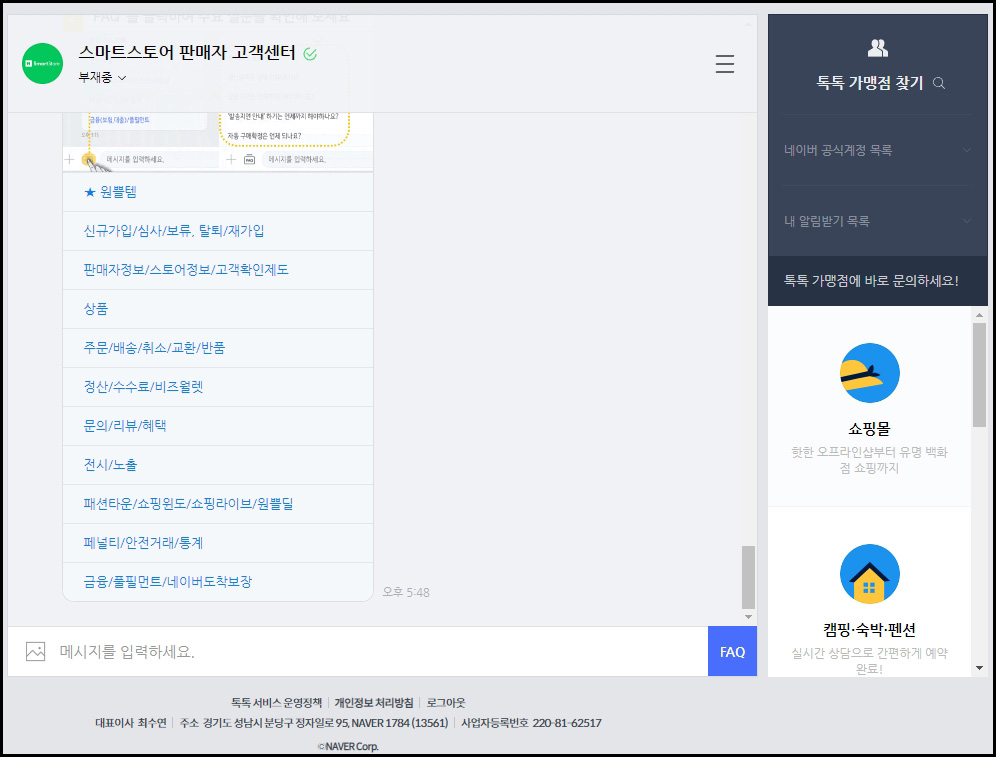Screen dimensions: 996x757
Task: Select the 상품 FAQ category
Action: (218, 309)
